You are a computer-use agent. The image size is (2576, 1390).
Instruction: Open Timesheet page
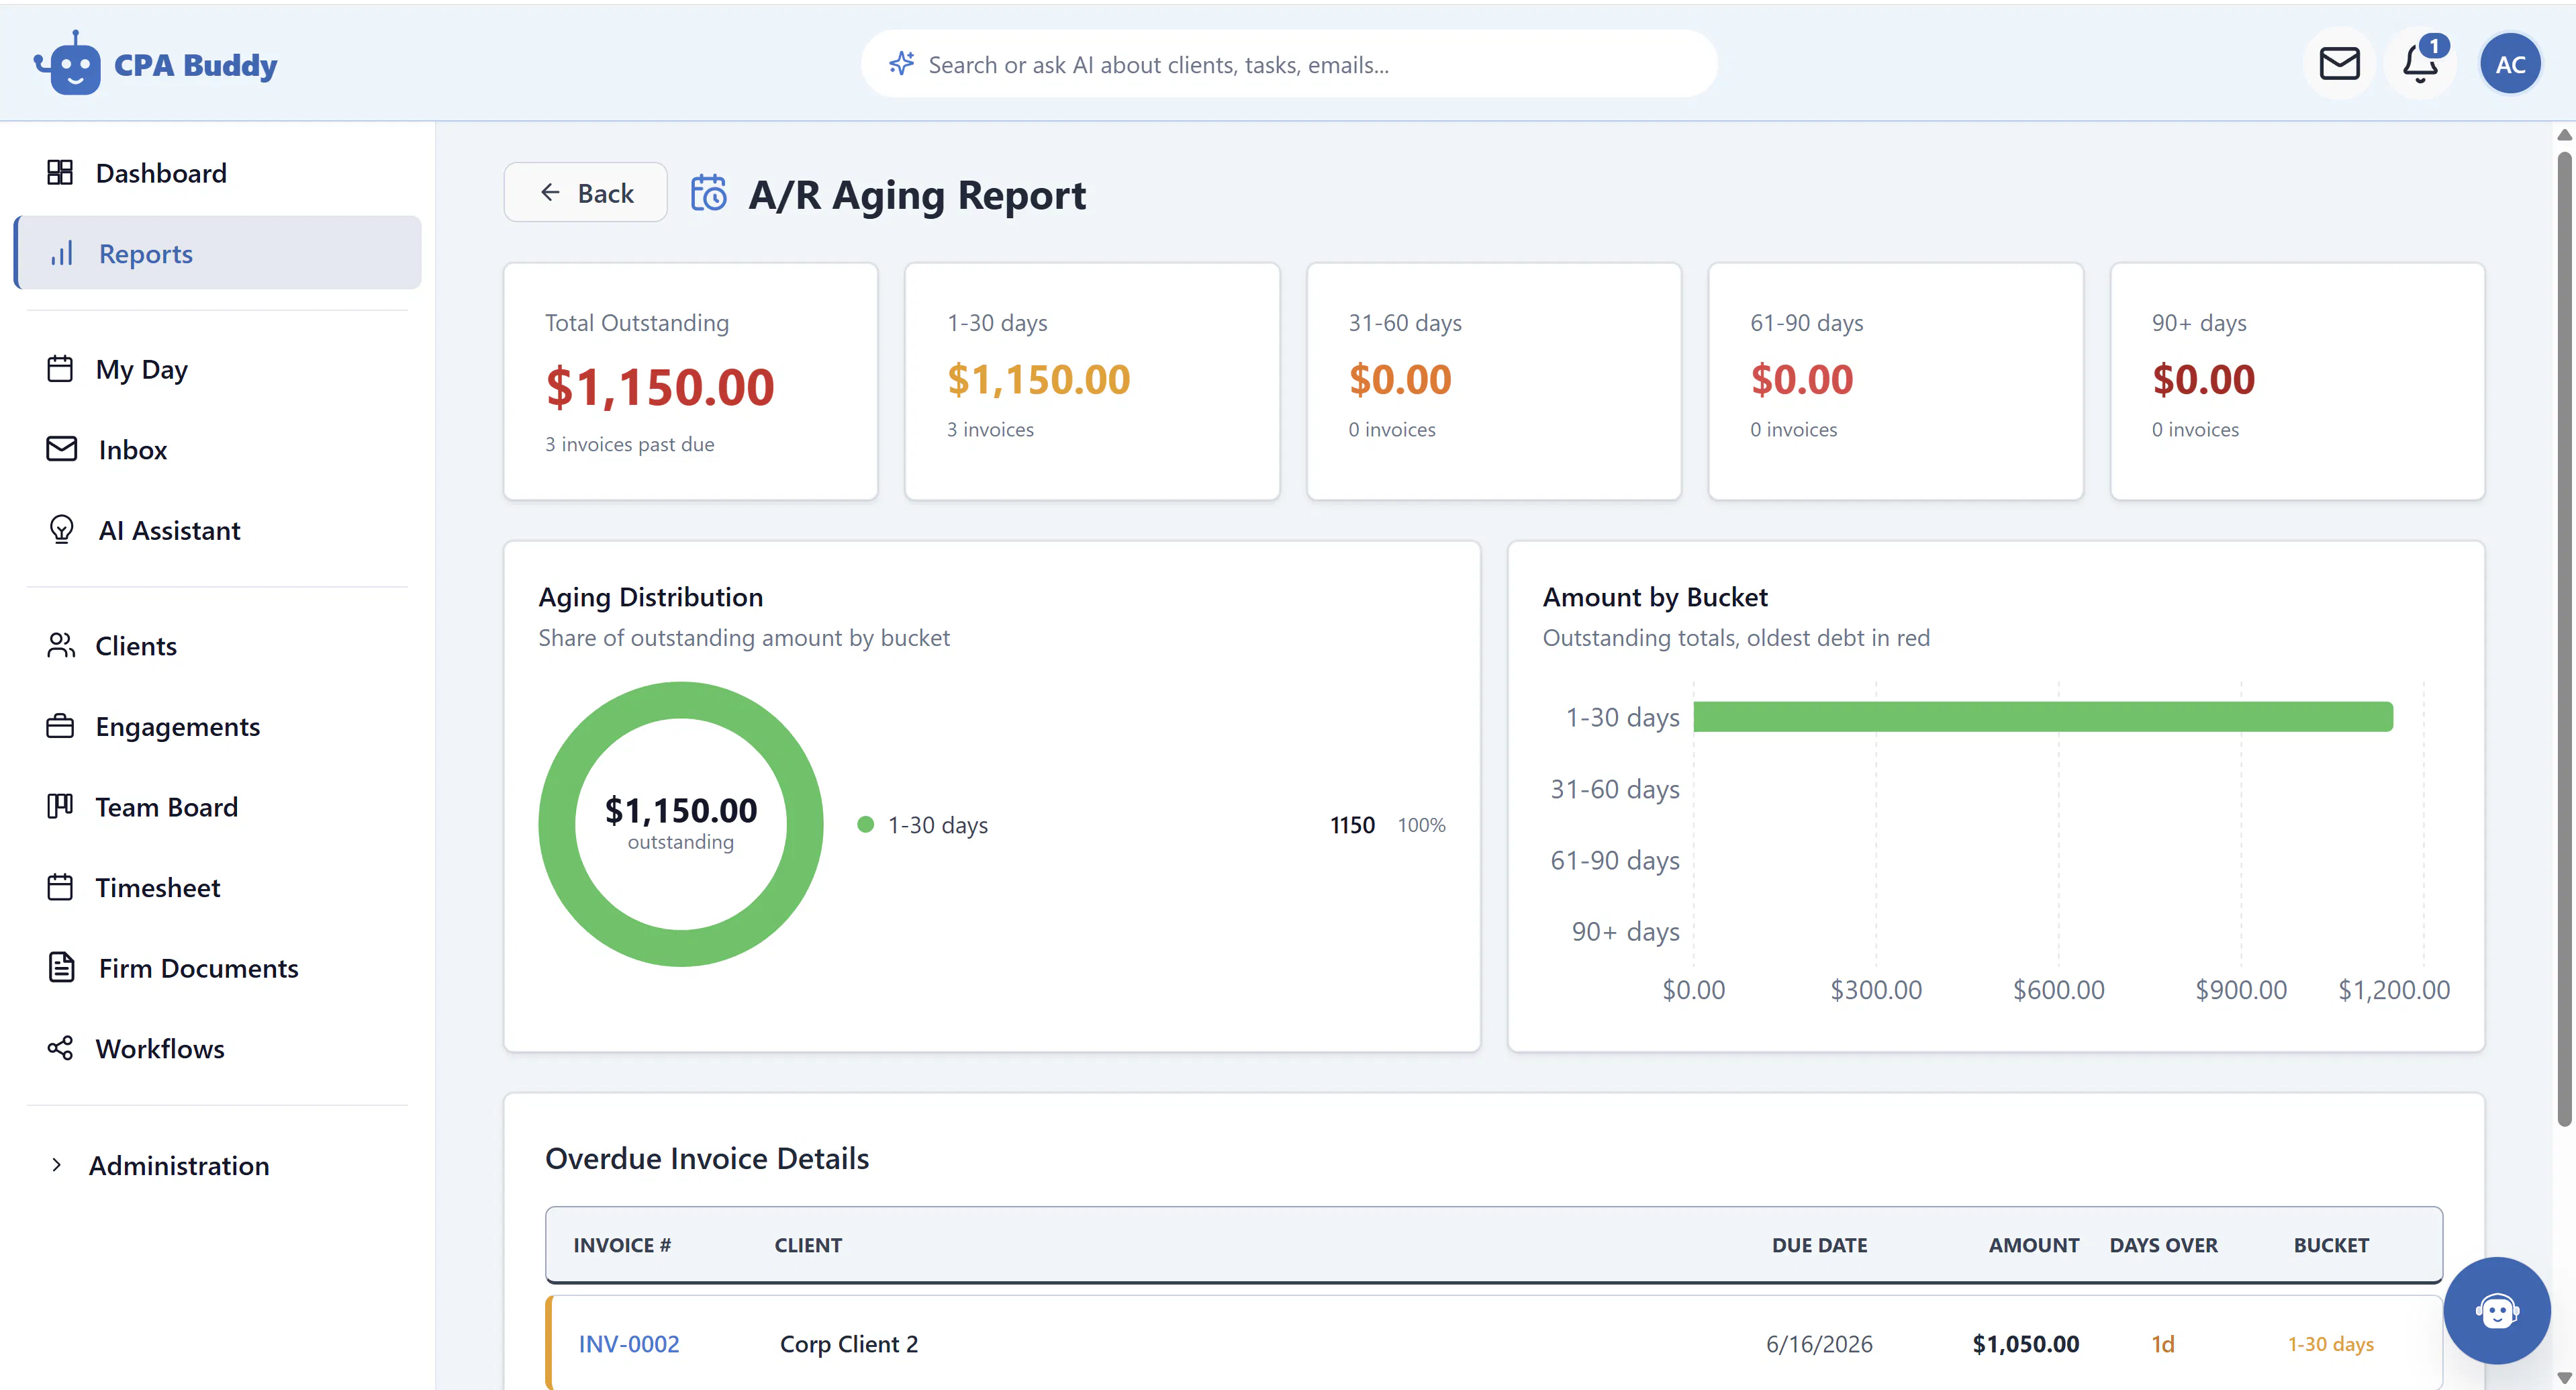pyautogui.click(x=217, y=888)
